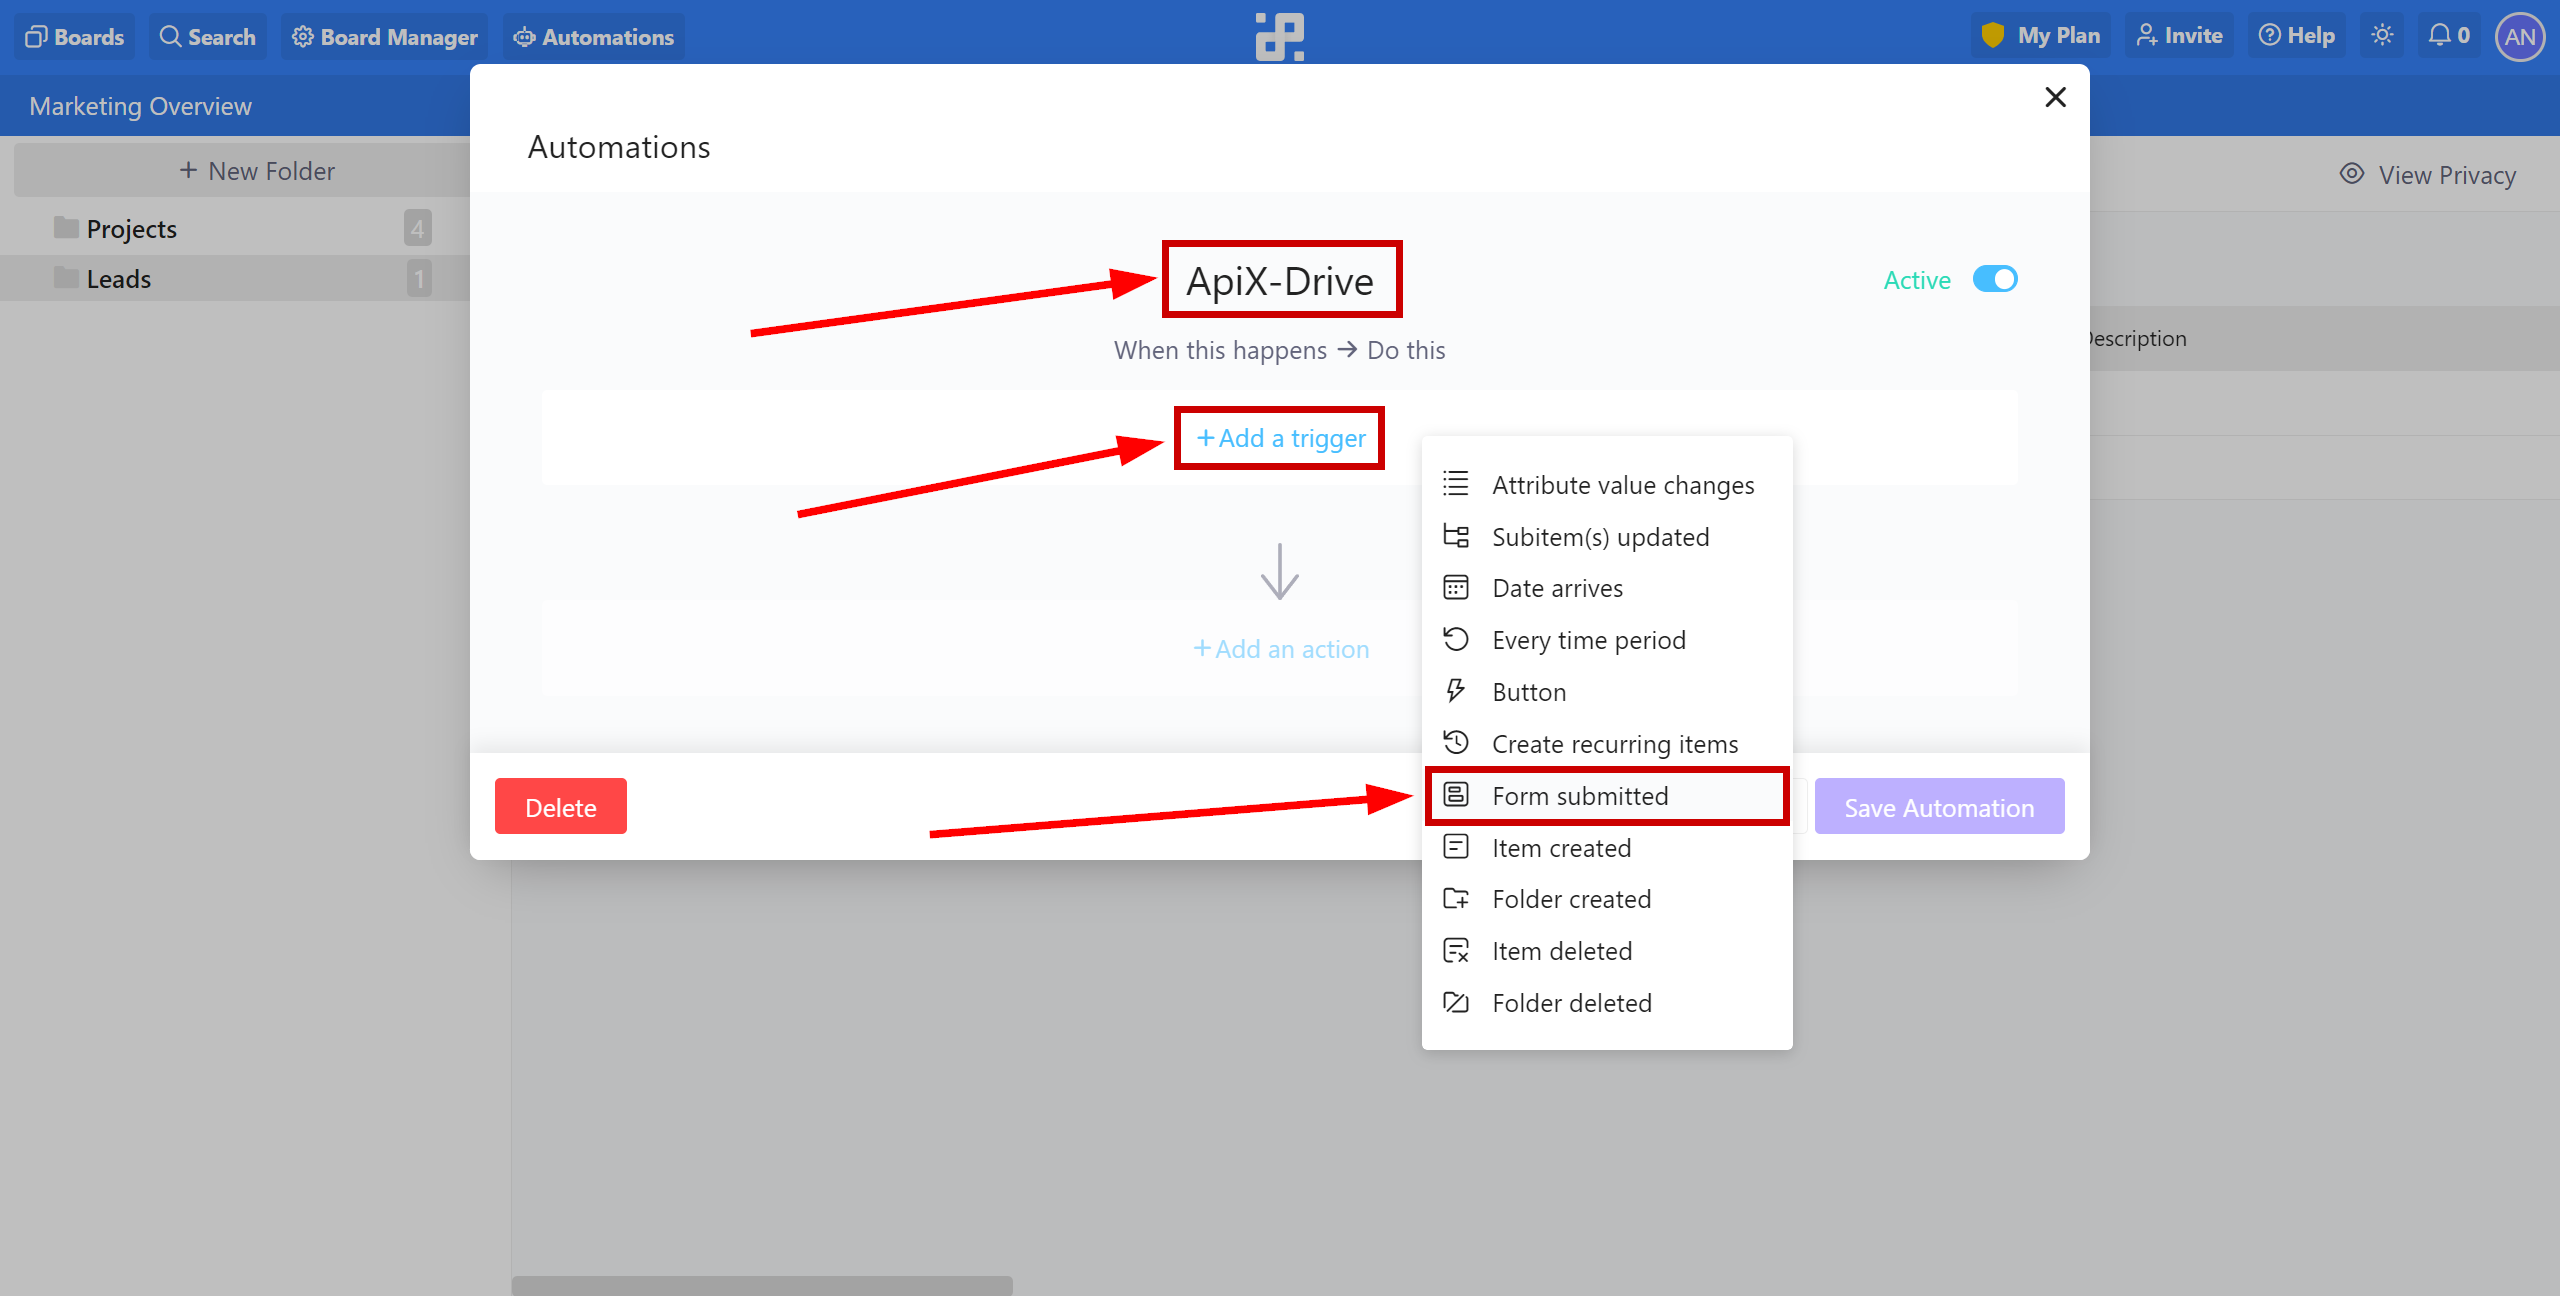Screen dimensions: 2560x1296
Task: Select Form submitted trigger option
Action: (x=1580, y=795)
